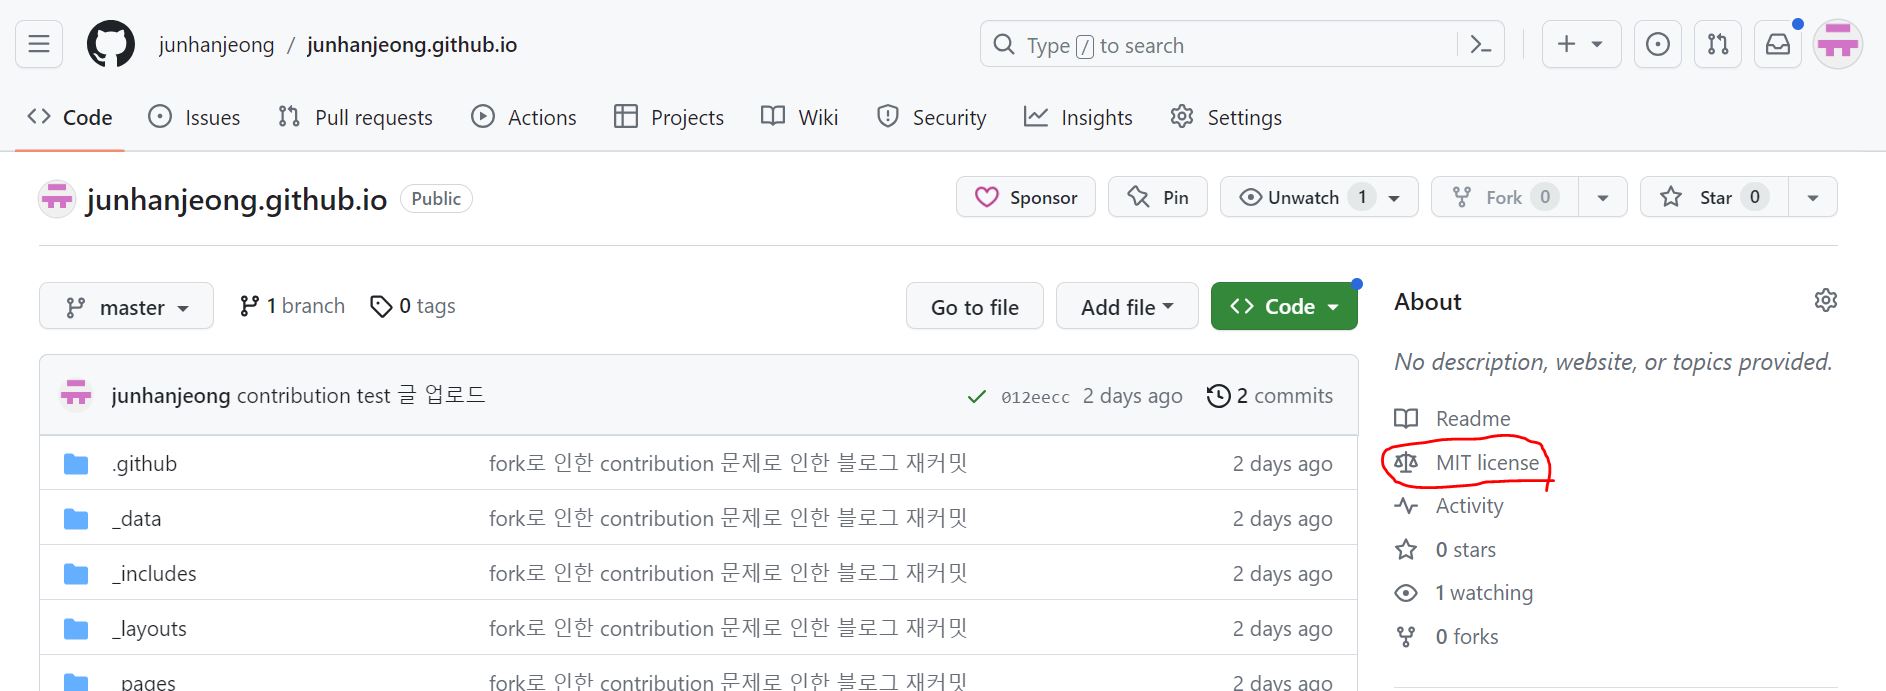Expand the master branch dropdown
This screenshot has height=691, width=1886.
(126, 307)
